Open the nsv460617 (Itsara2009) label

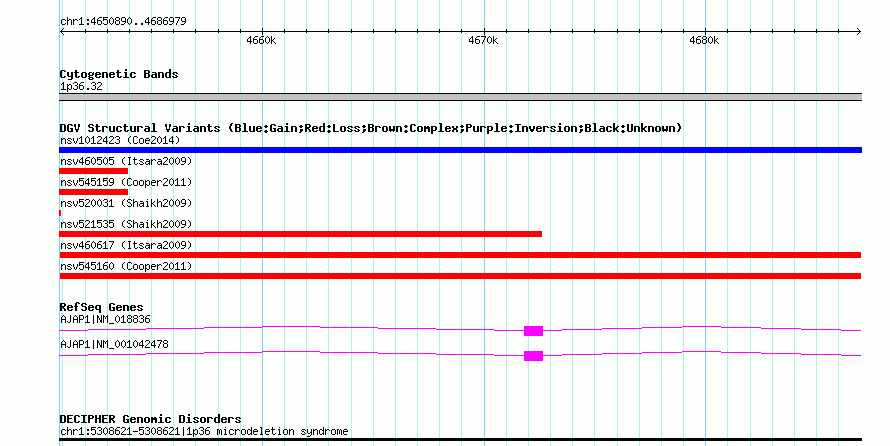point(126,245)
